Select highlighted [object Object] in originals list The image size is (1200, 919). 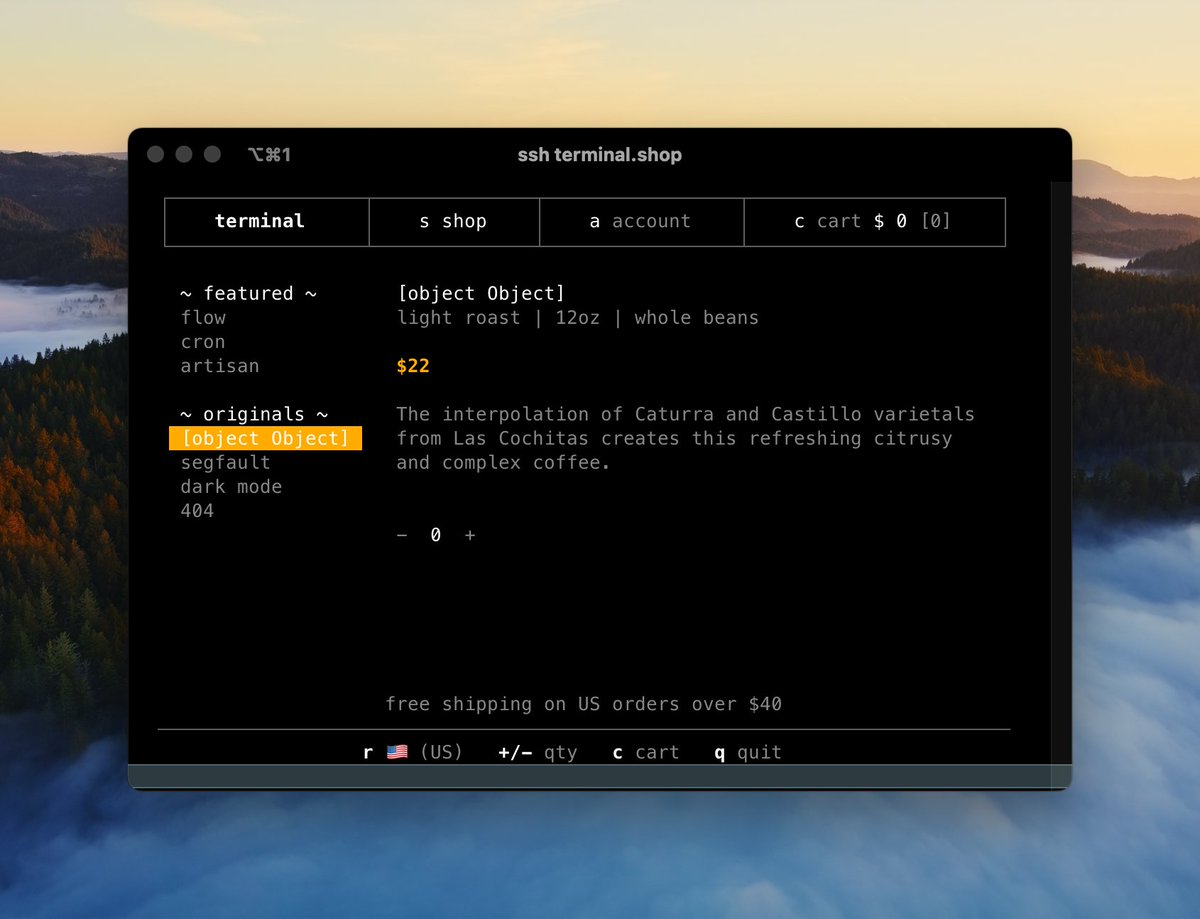(265, 438)
